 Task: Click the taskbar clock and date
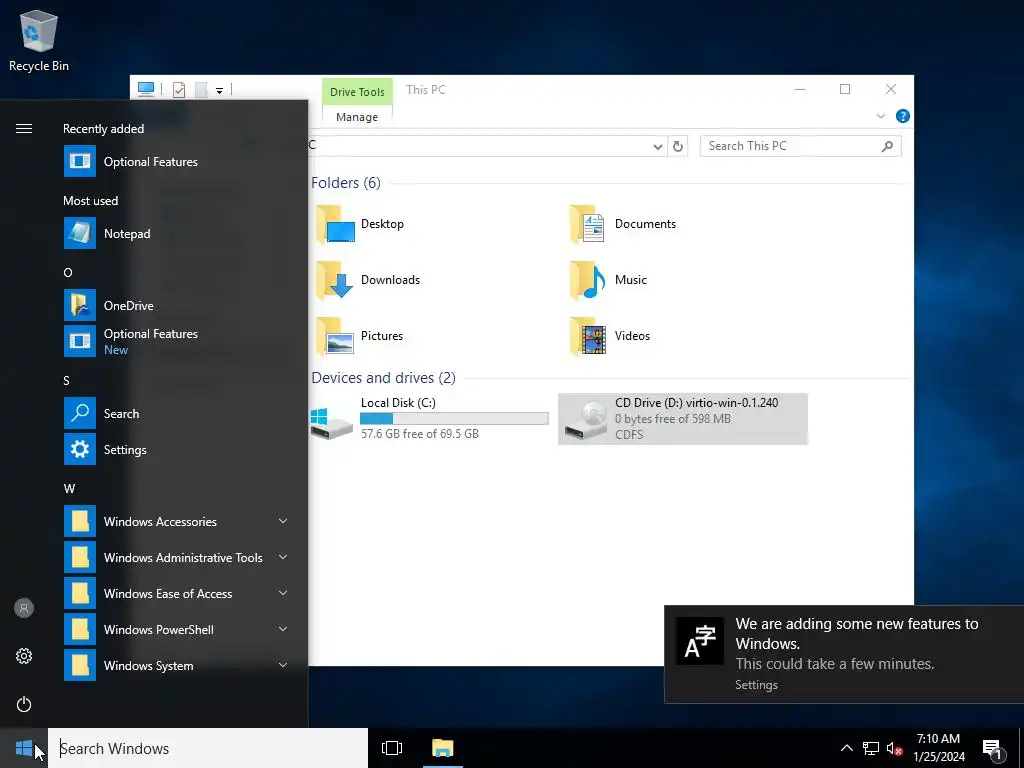[x=938, y=748]
